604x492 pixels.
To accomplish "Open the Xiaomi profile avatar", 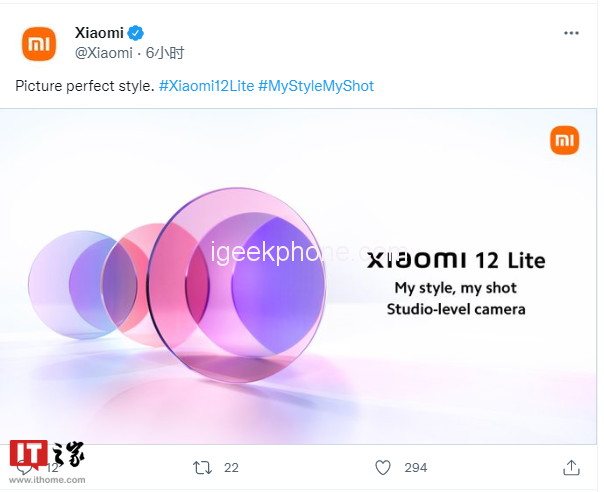I will (x=40, y=43).
